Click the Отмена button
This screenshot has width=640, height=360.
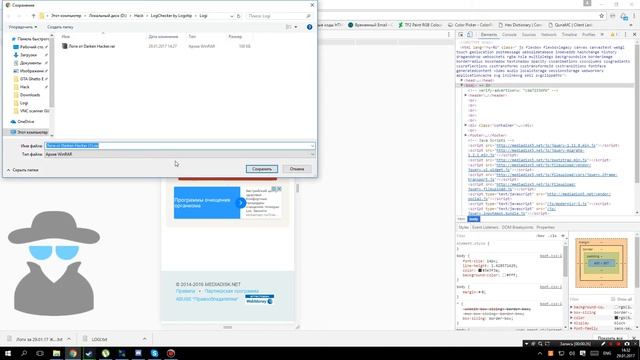[x=297, y=169]
